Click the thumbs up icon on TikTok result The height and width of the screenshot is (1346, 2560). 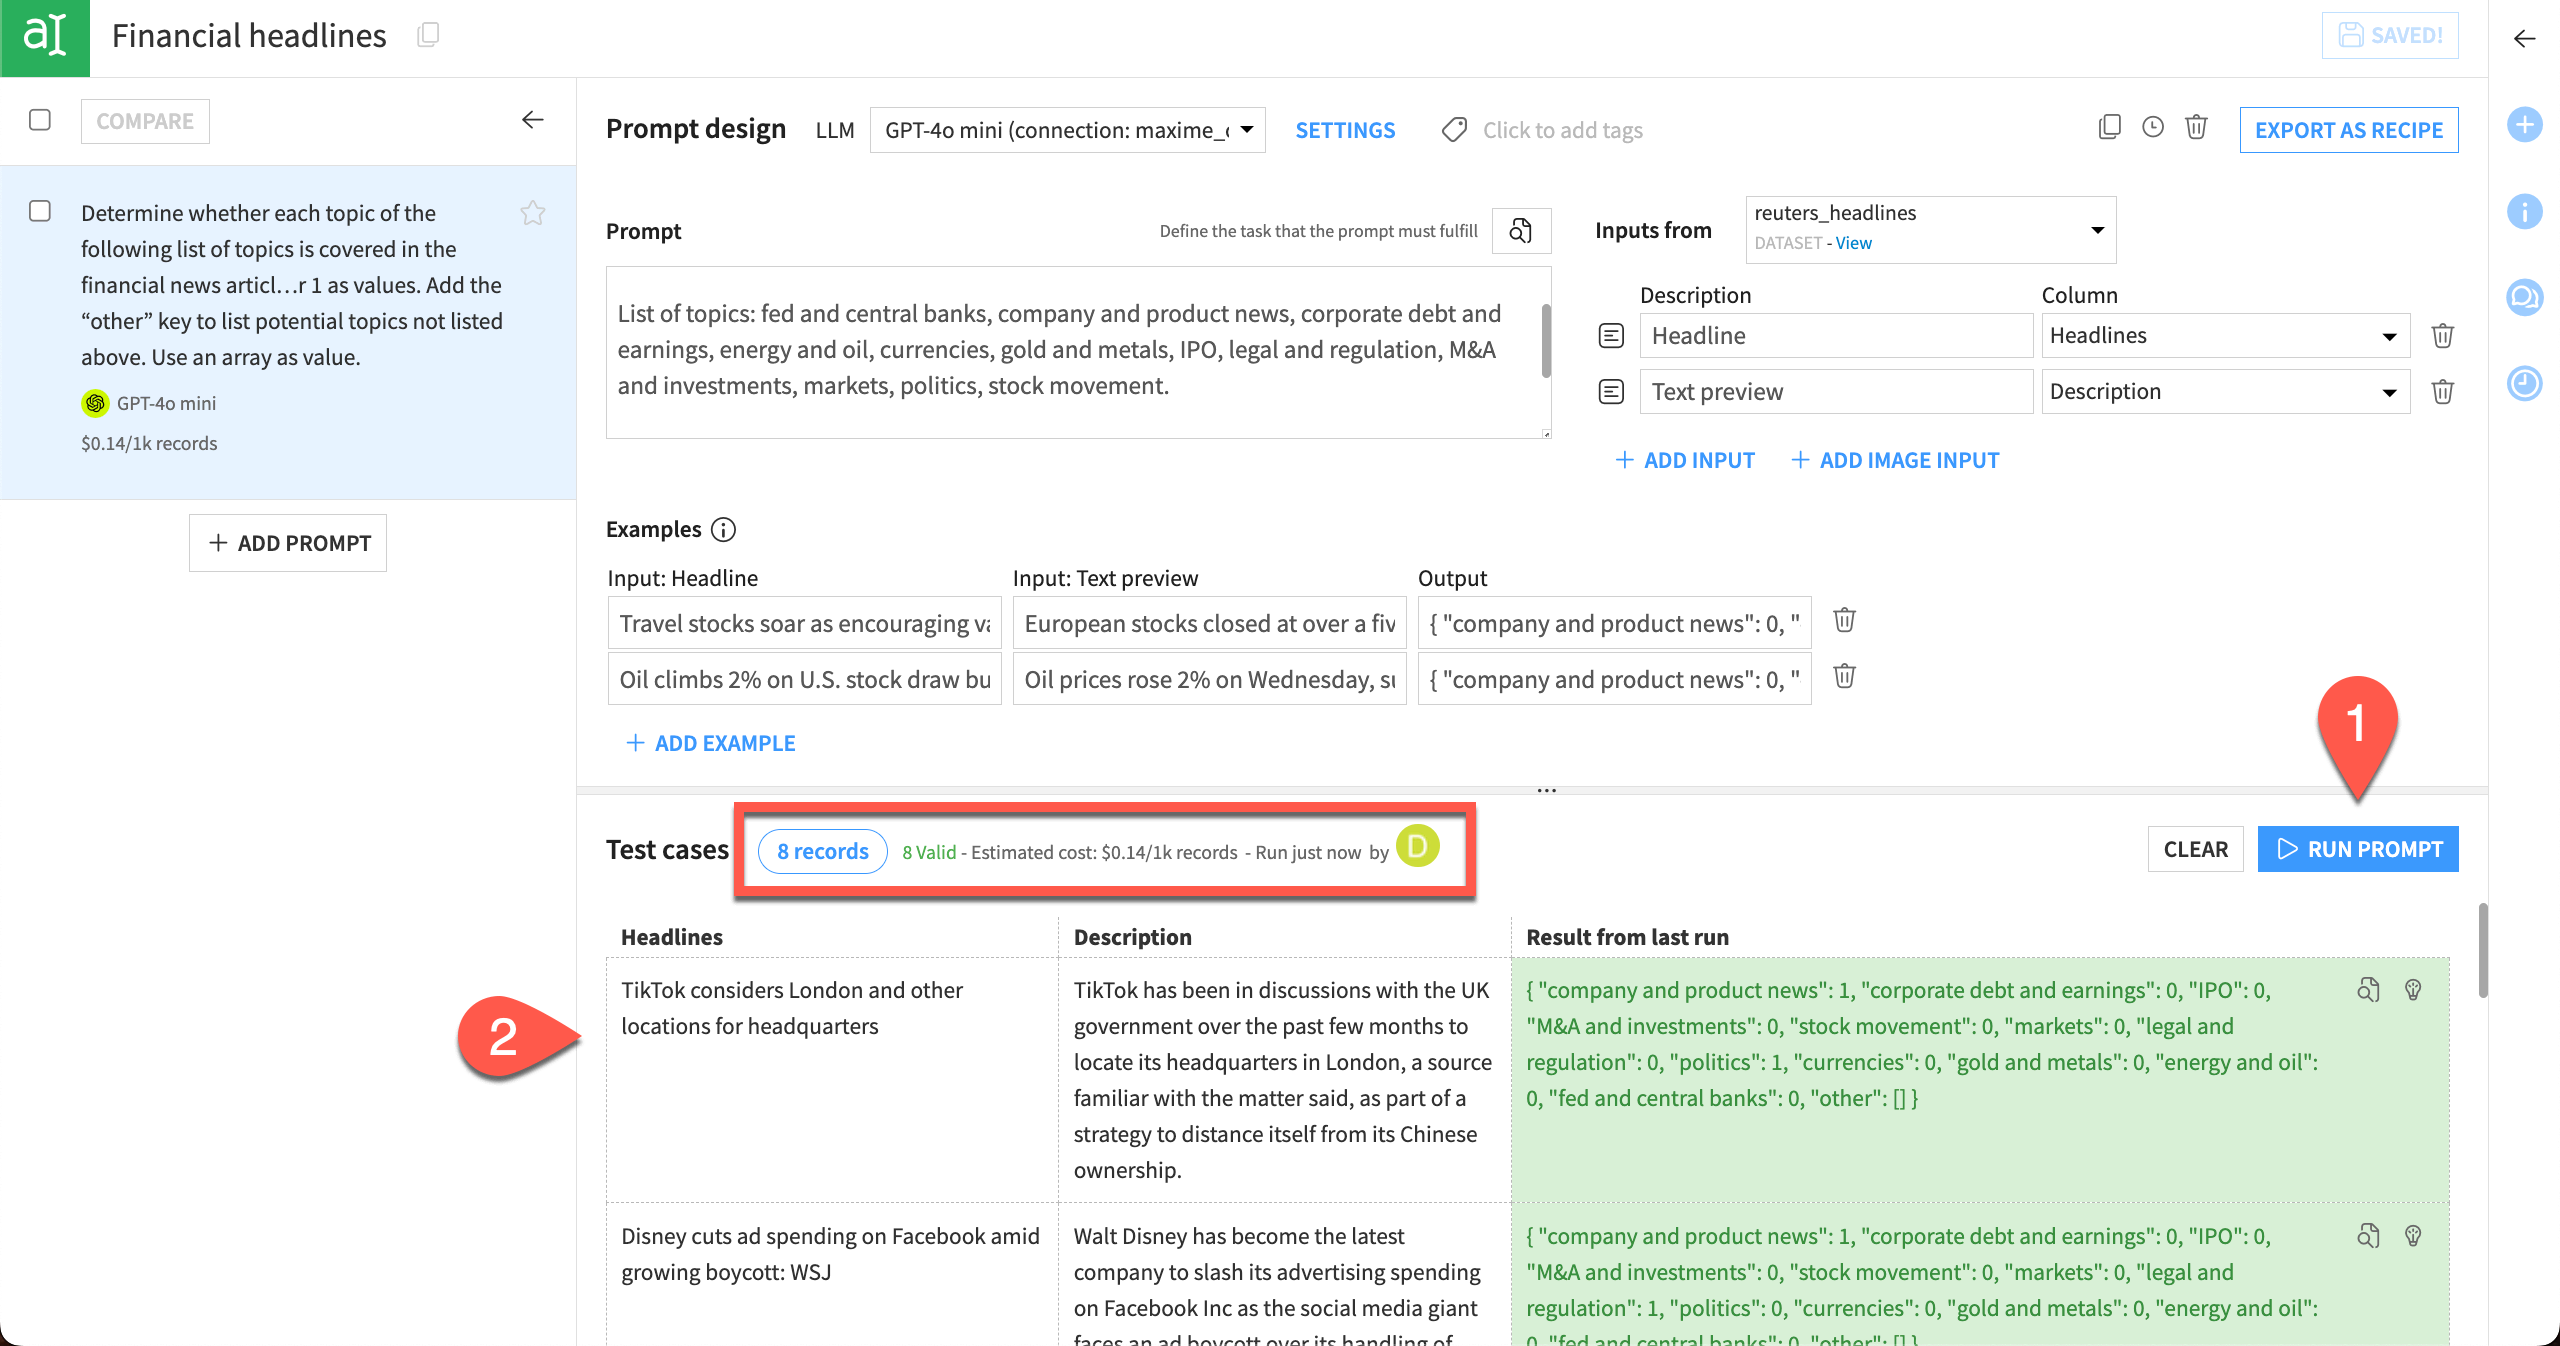2413,990
